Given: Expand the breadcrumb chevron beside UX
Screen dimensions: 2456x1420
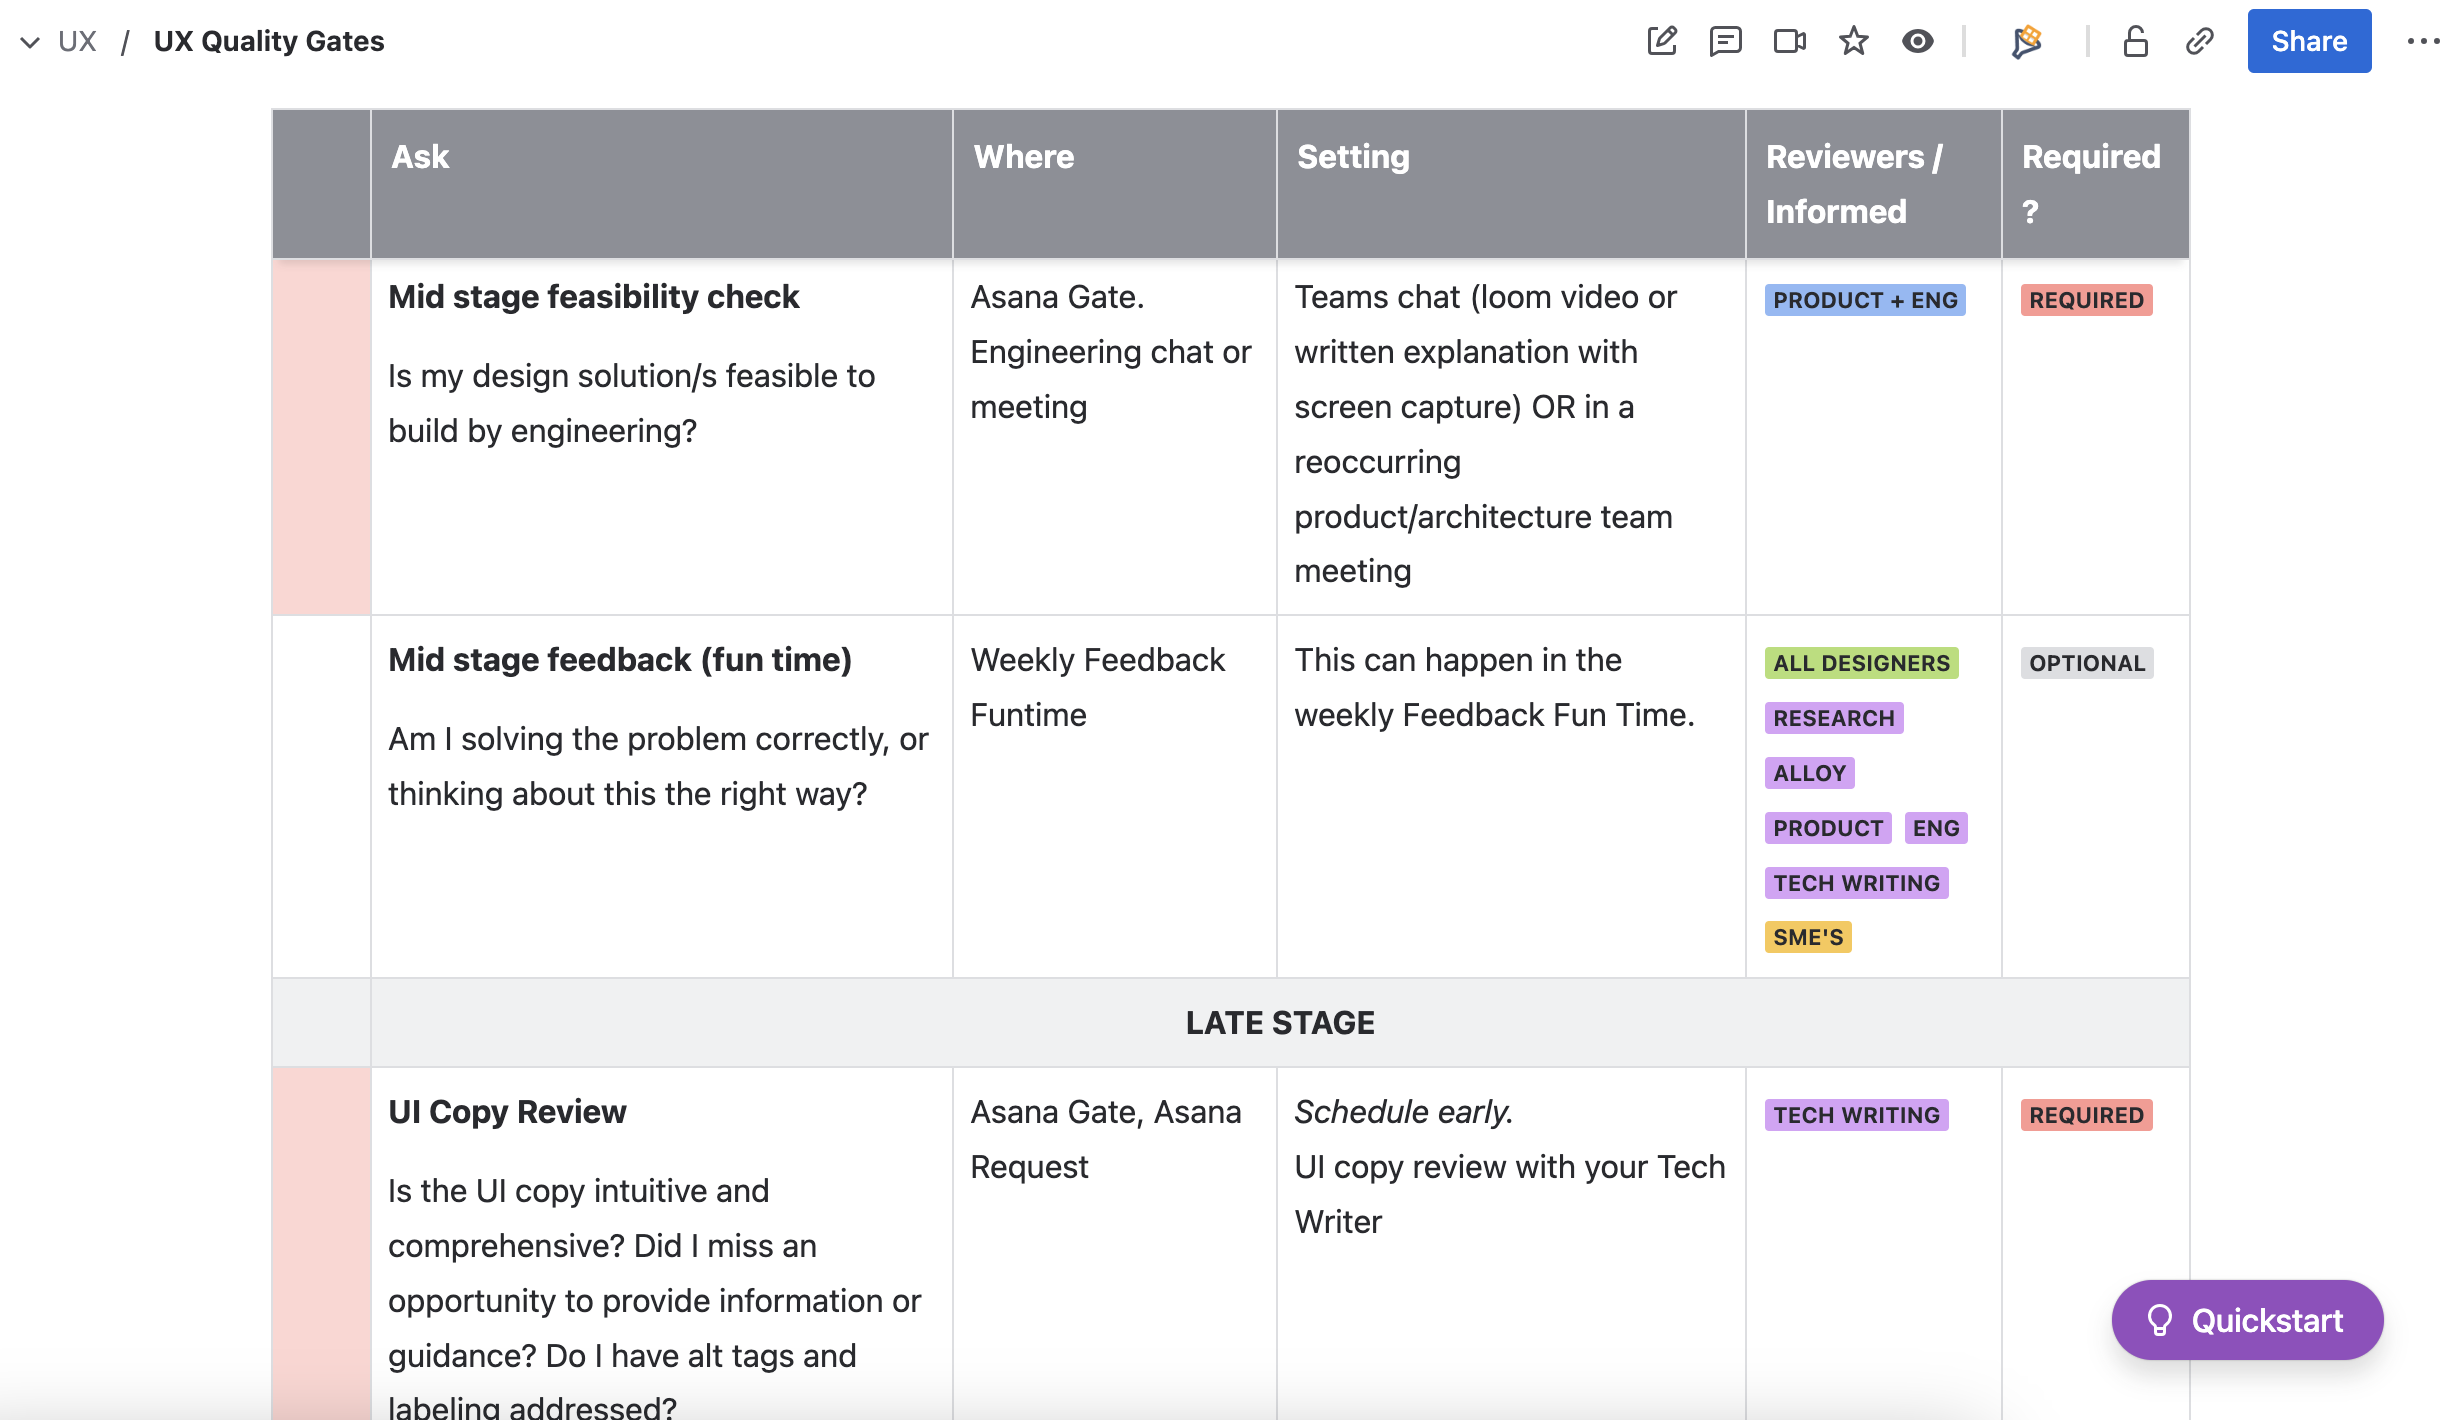Looking at the screenshot, I should (30, 42).
